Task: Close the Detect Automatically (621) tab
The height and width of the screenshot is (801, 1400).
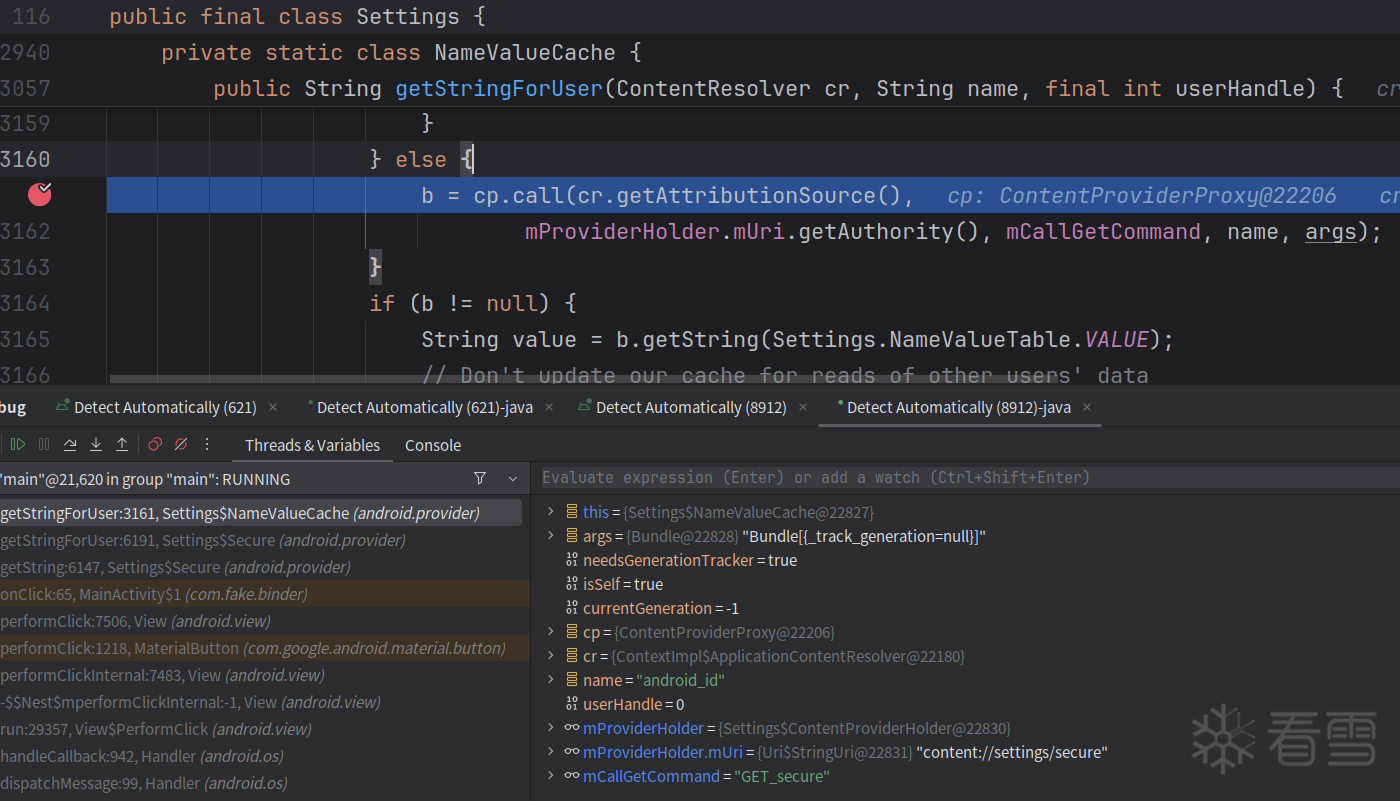Action: point(273,407)
